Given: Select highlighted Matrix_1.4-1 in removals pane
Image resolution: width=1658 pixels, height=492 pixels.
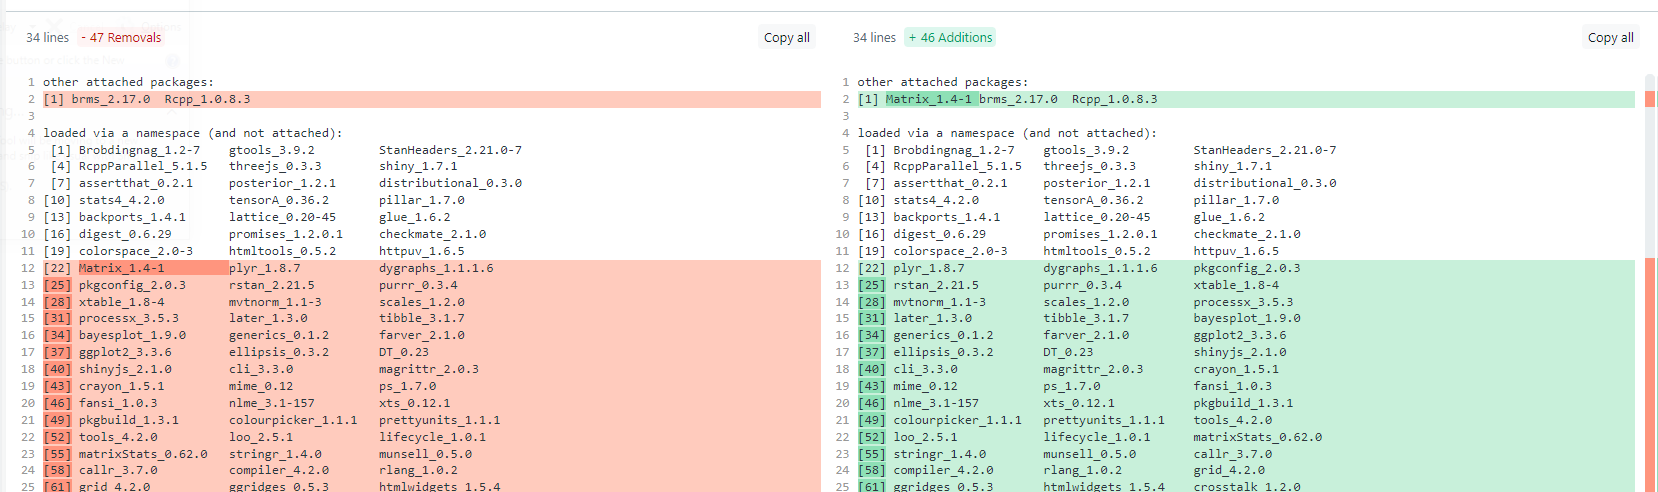Looking at the screenshot, I should pyautogui.click(x=122, y=268).
